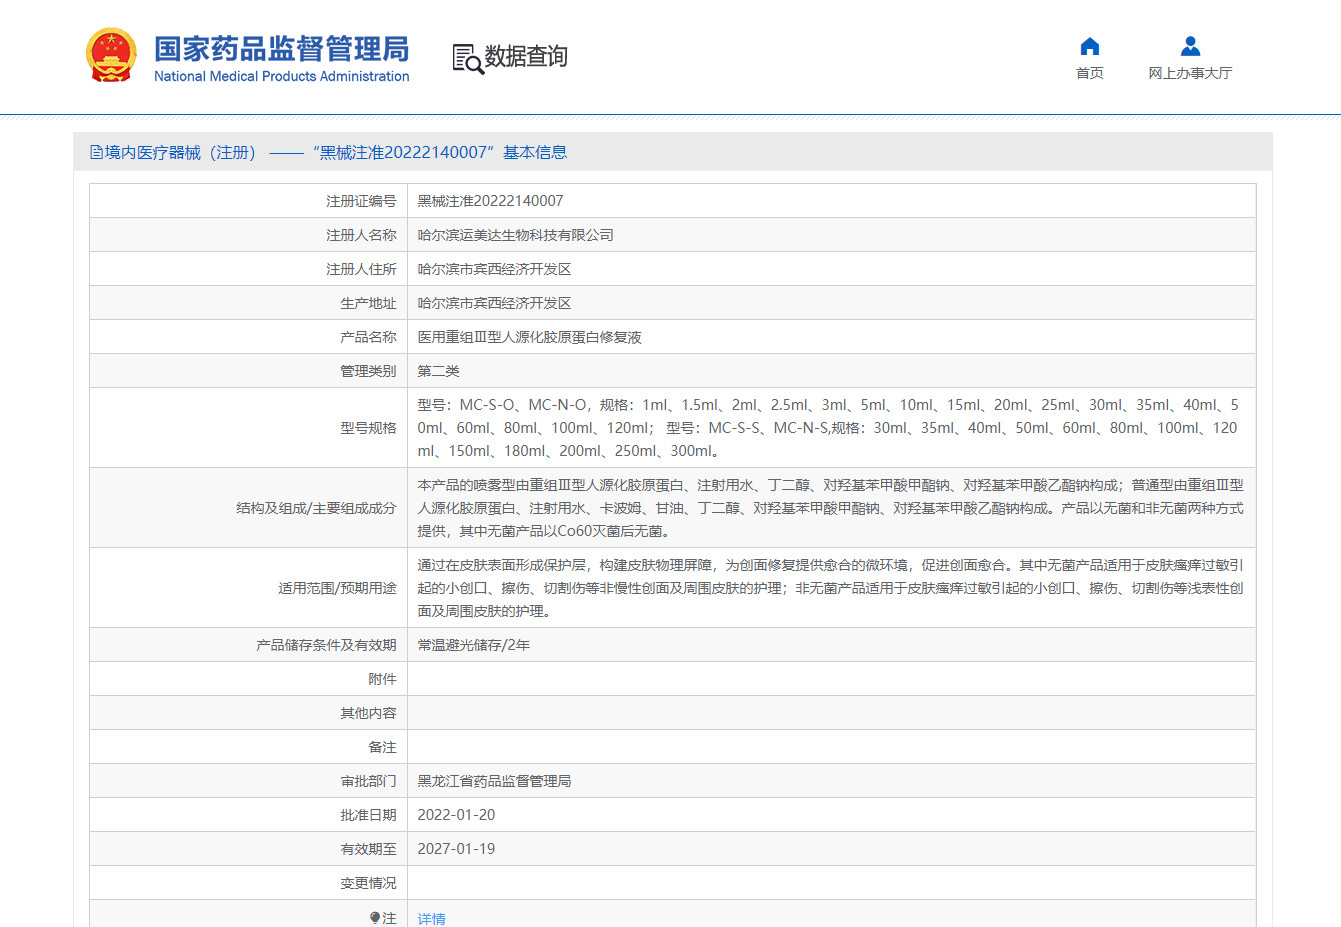Click the 管理类别 label cell

coord(249,371)
